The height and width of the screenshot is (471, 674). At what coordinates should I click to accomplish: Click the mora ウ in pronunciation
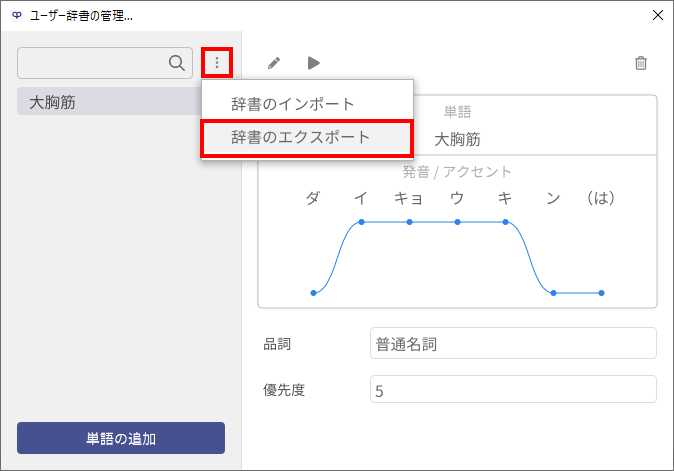[x=457, y=198]
